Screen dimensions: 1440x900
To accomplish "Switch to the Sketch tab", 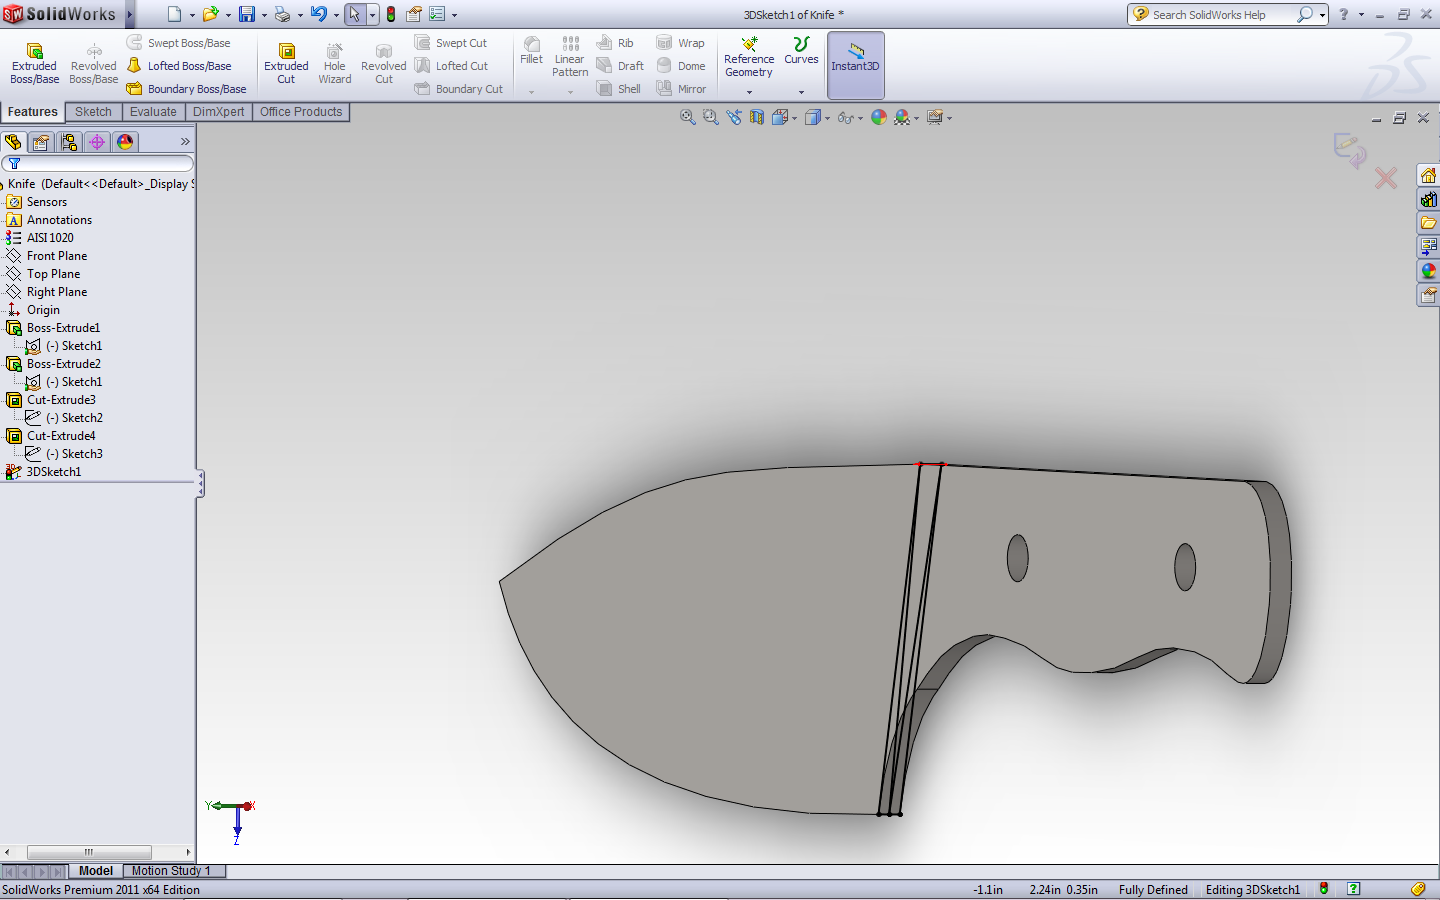I will click(x=93, y=112).
